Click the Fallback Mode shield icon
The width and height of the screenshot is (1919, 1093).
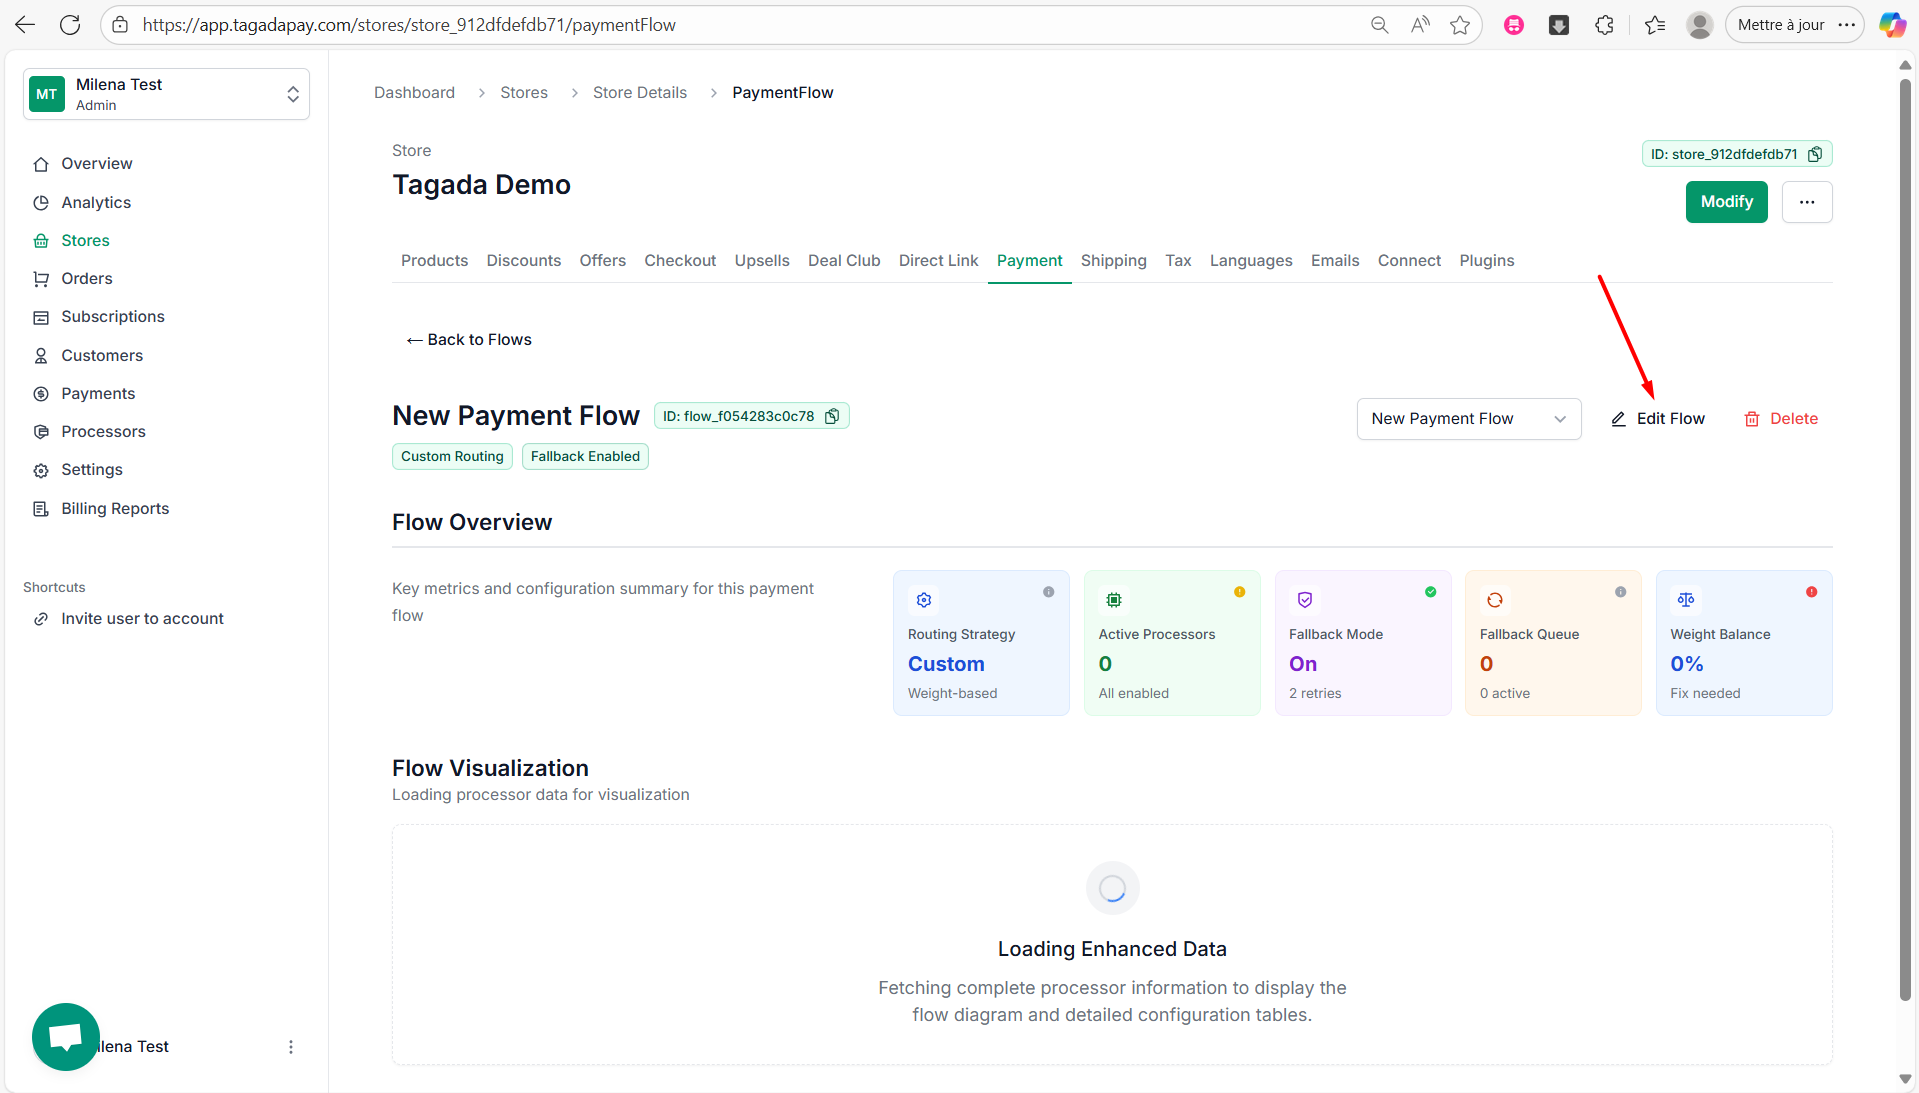(1305, 600)
